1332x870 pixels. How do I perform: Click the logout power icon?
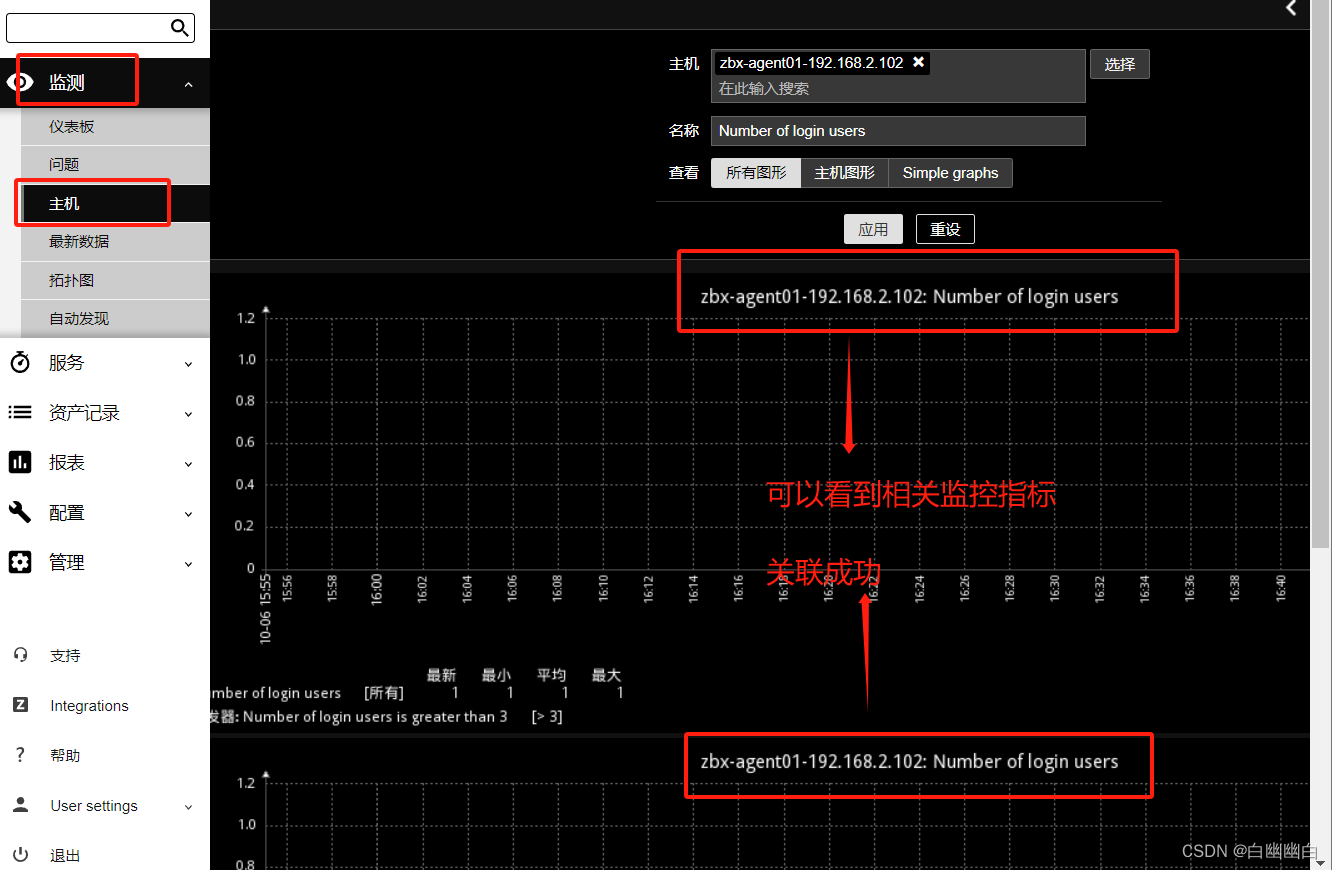pos(20,855)
